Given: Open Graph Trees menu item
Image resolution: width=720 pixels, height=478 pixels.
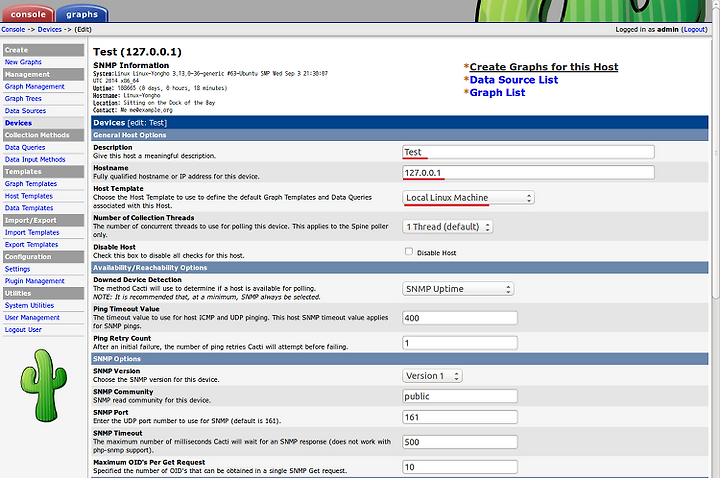Looking at the screenshot, I should 23,99.
